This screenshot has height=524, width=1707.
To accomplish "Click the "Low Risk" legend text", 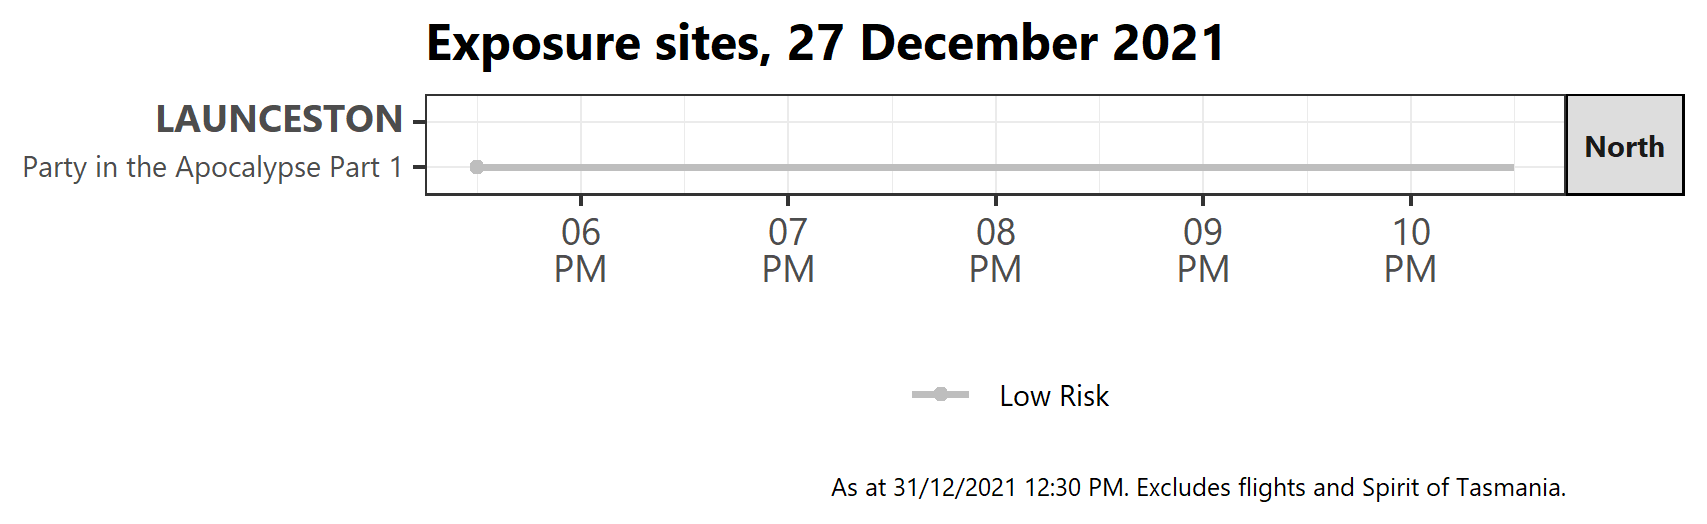I will [1054, 396].
